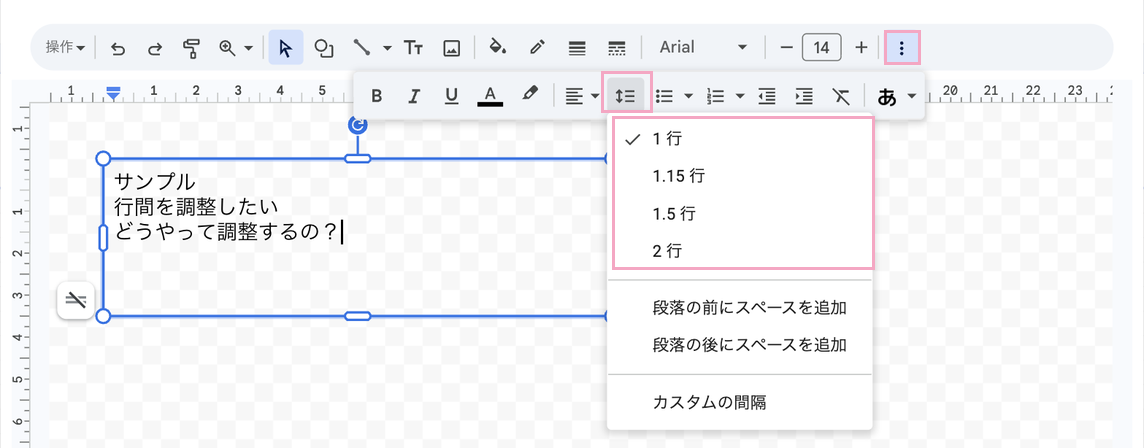Viewport: 1144px width, 448px height.
Task: Click the top-left corner resize handle
Action: coord(104,158)
